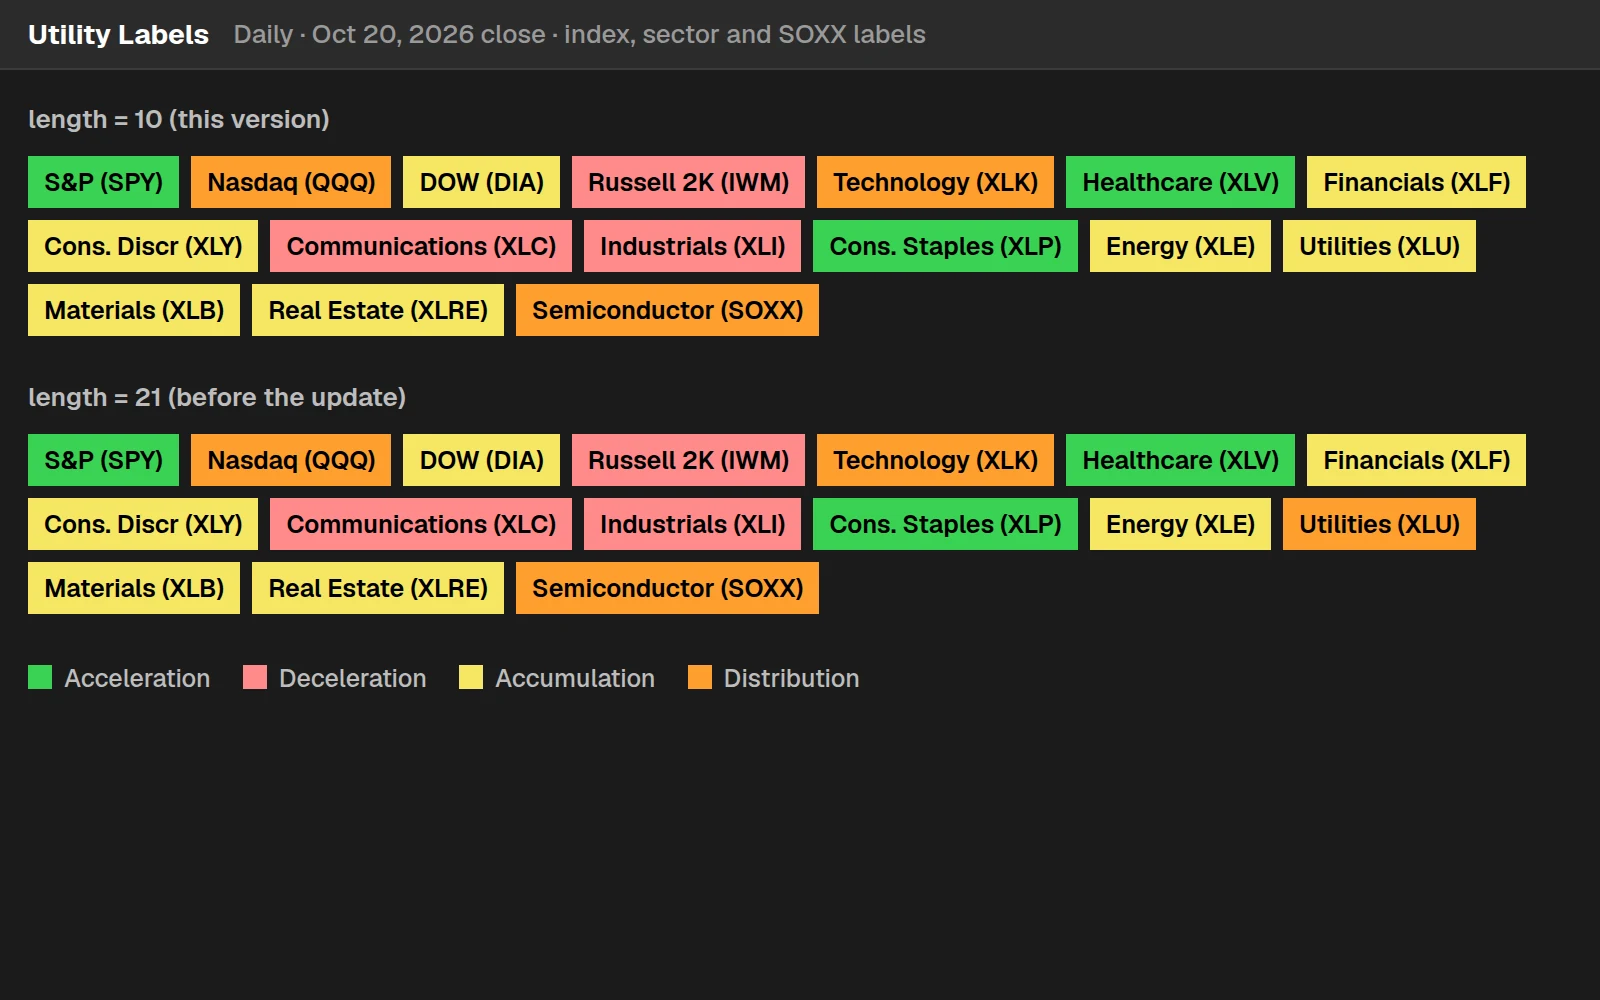Click Financials (XLF) under length = 21
The width and height of the screenshot is (1600, 1000).
[x=1416, y=460]
